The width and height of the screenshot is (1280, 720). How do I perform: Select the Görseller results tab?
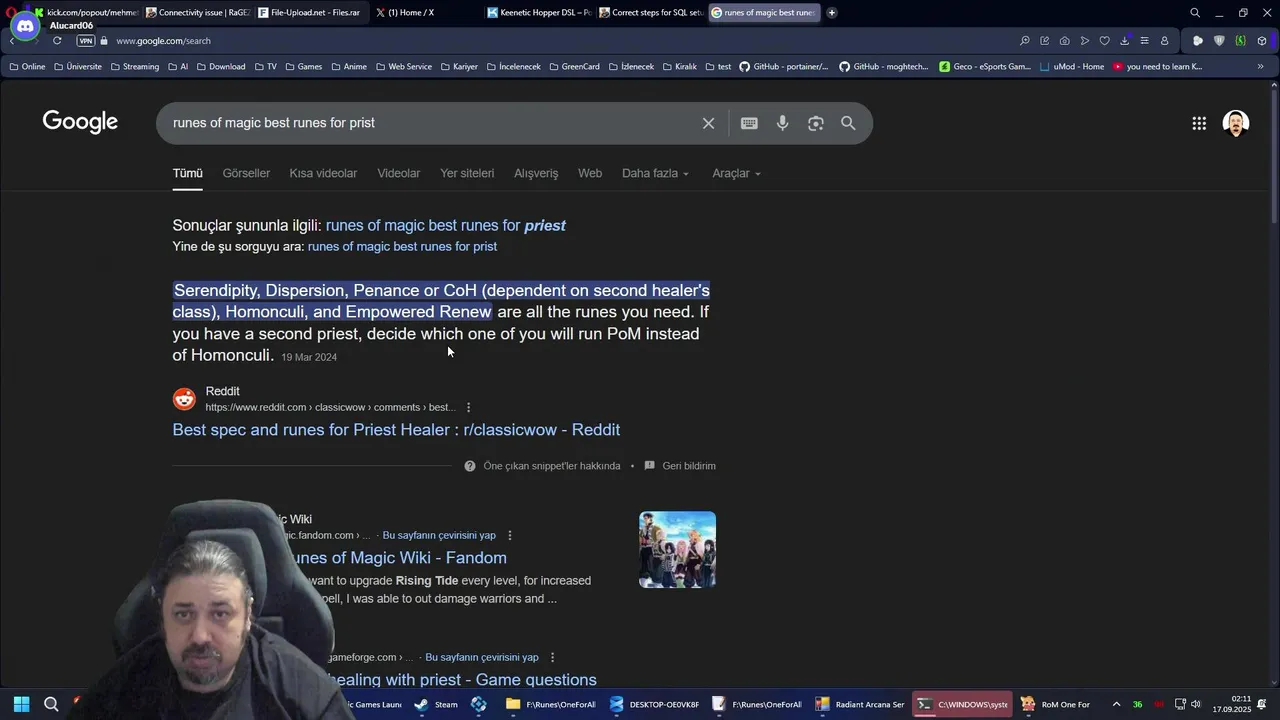click(246, 173)
